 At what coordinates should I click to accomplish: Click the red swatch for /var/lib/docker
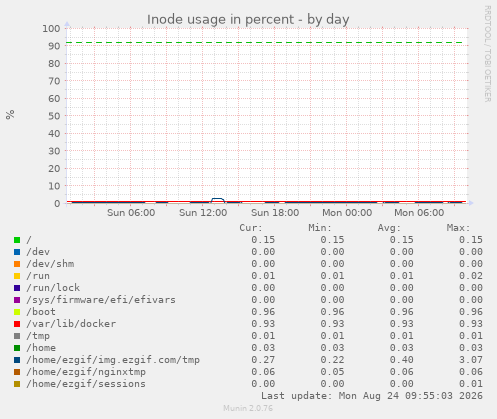pyautogui.click(x=17, y=324)
